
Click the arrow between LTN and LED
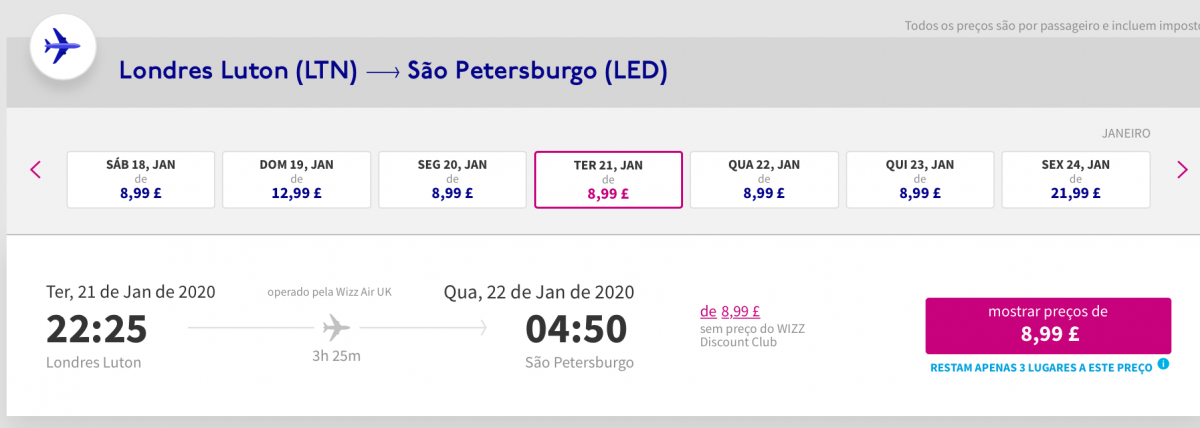(383, 72)
